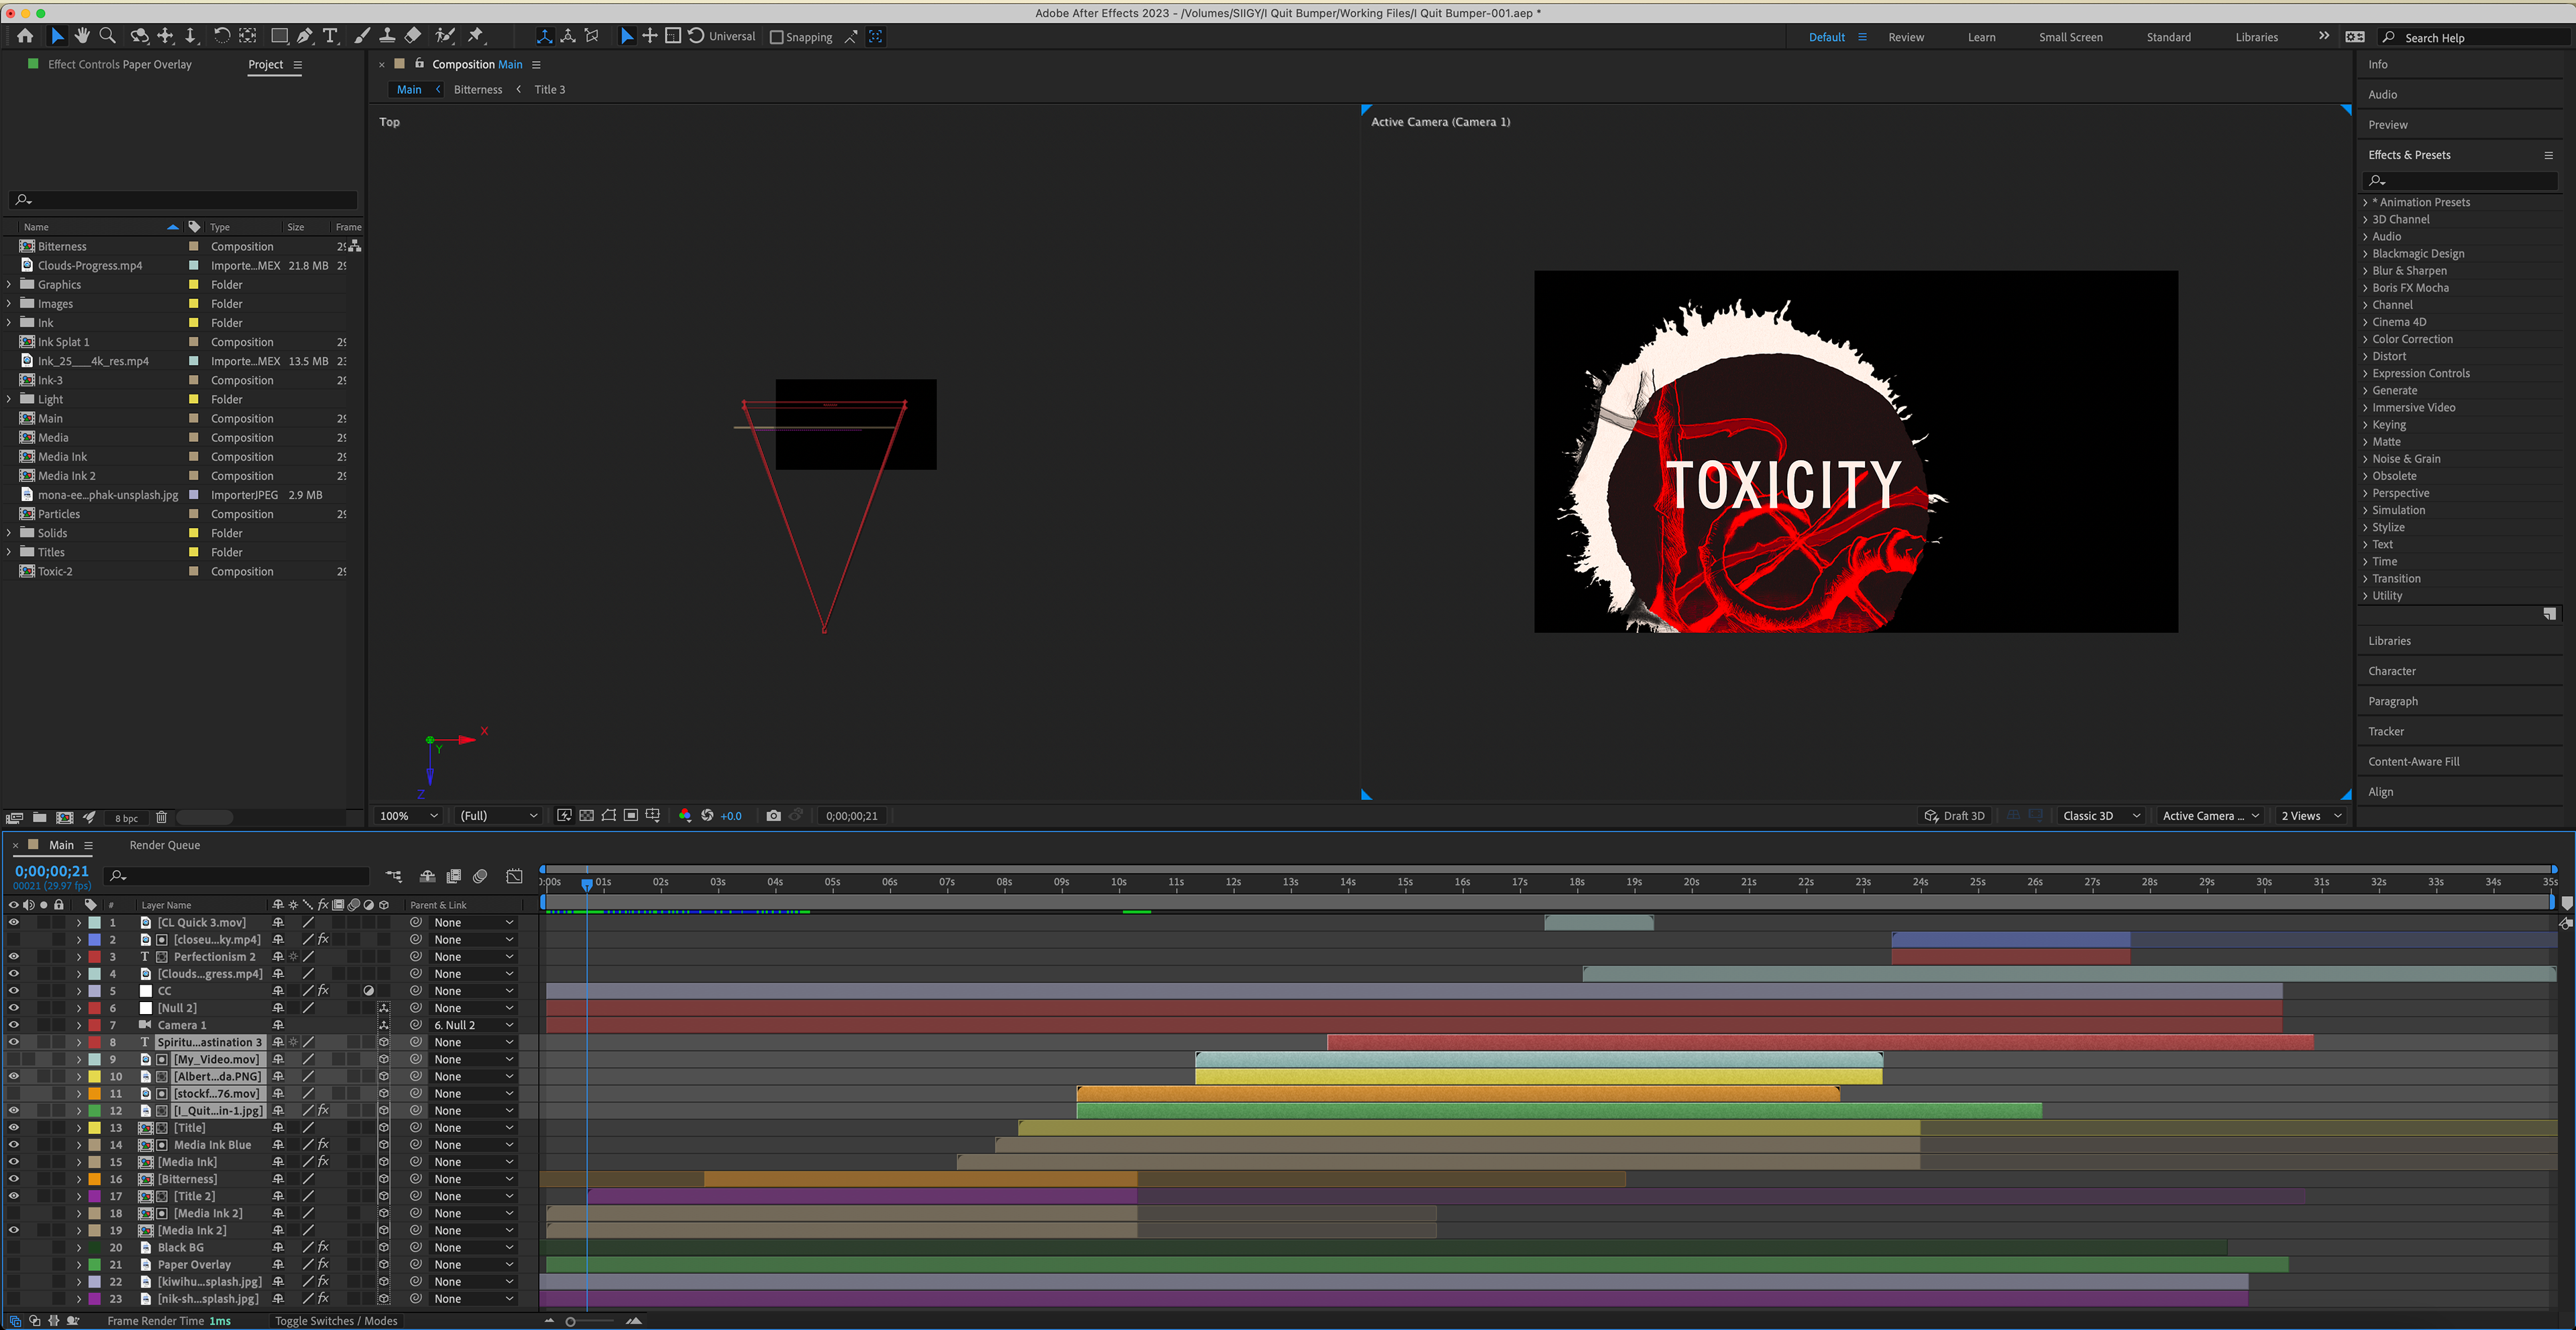Click the 8 bpc color depth button
2576x1330 pixels.
[126, 818]
